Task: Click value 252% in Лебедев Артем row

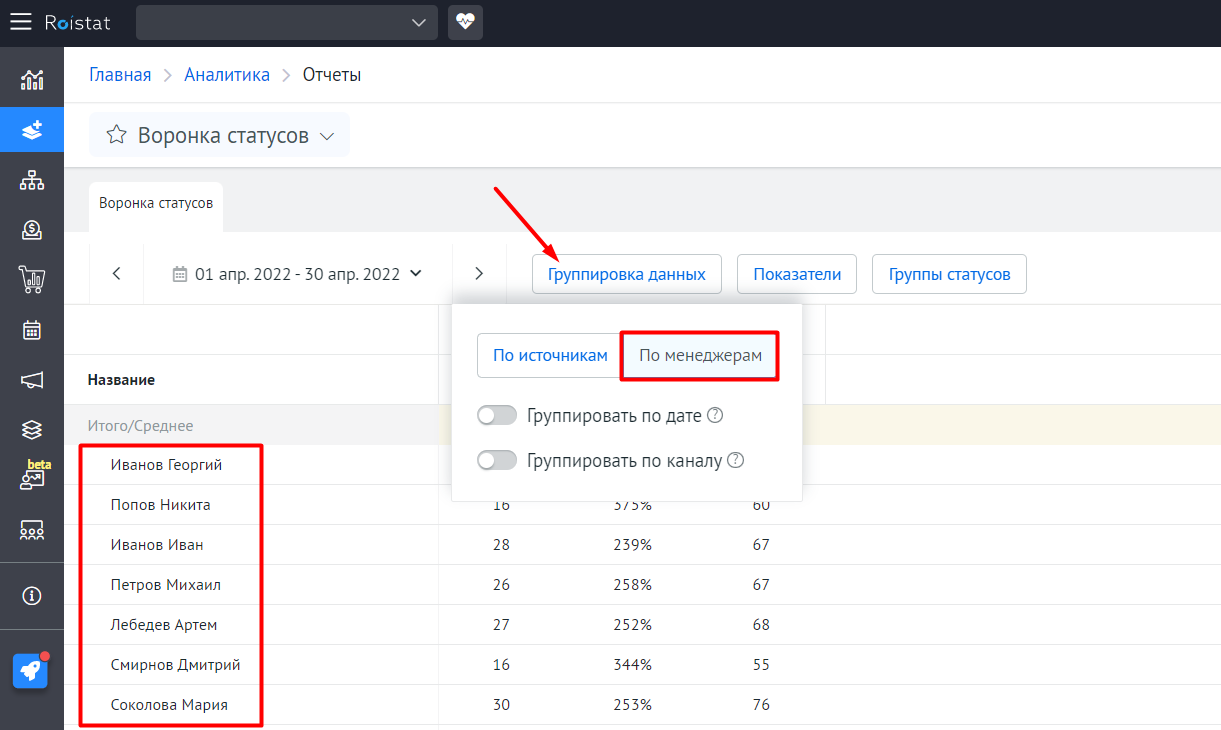Action: [x=633, y=625]
